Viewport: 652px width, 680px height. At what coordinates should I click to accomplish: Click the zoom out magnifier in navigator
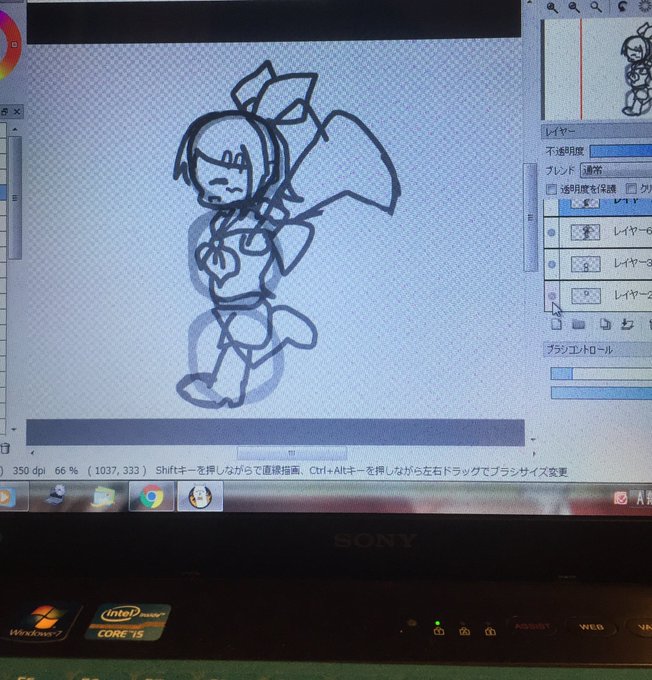[574, 8]
